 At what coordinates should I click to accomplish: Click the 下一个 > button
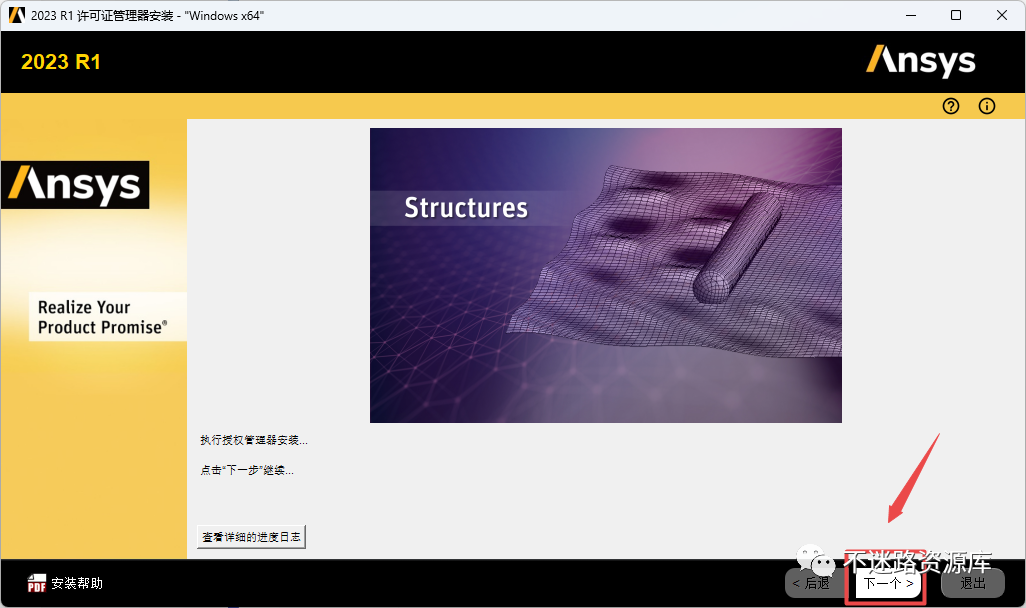tap(888, 583)
